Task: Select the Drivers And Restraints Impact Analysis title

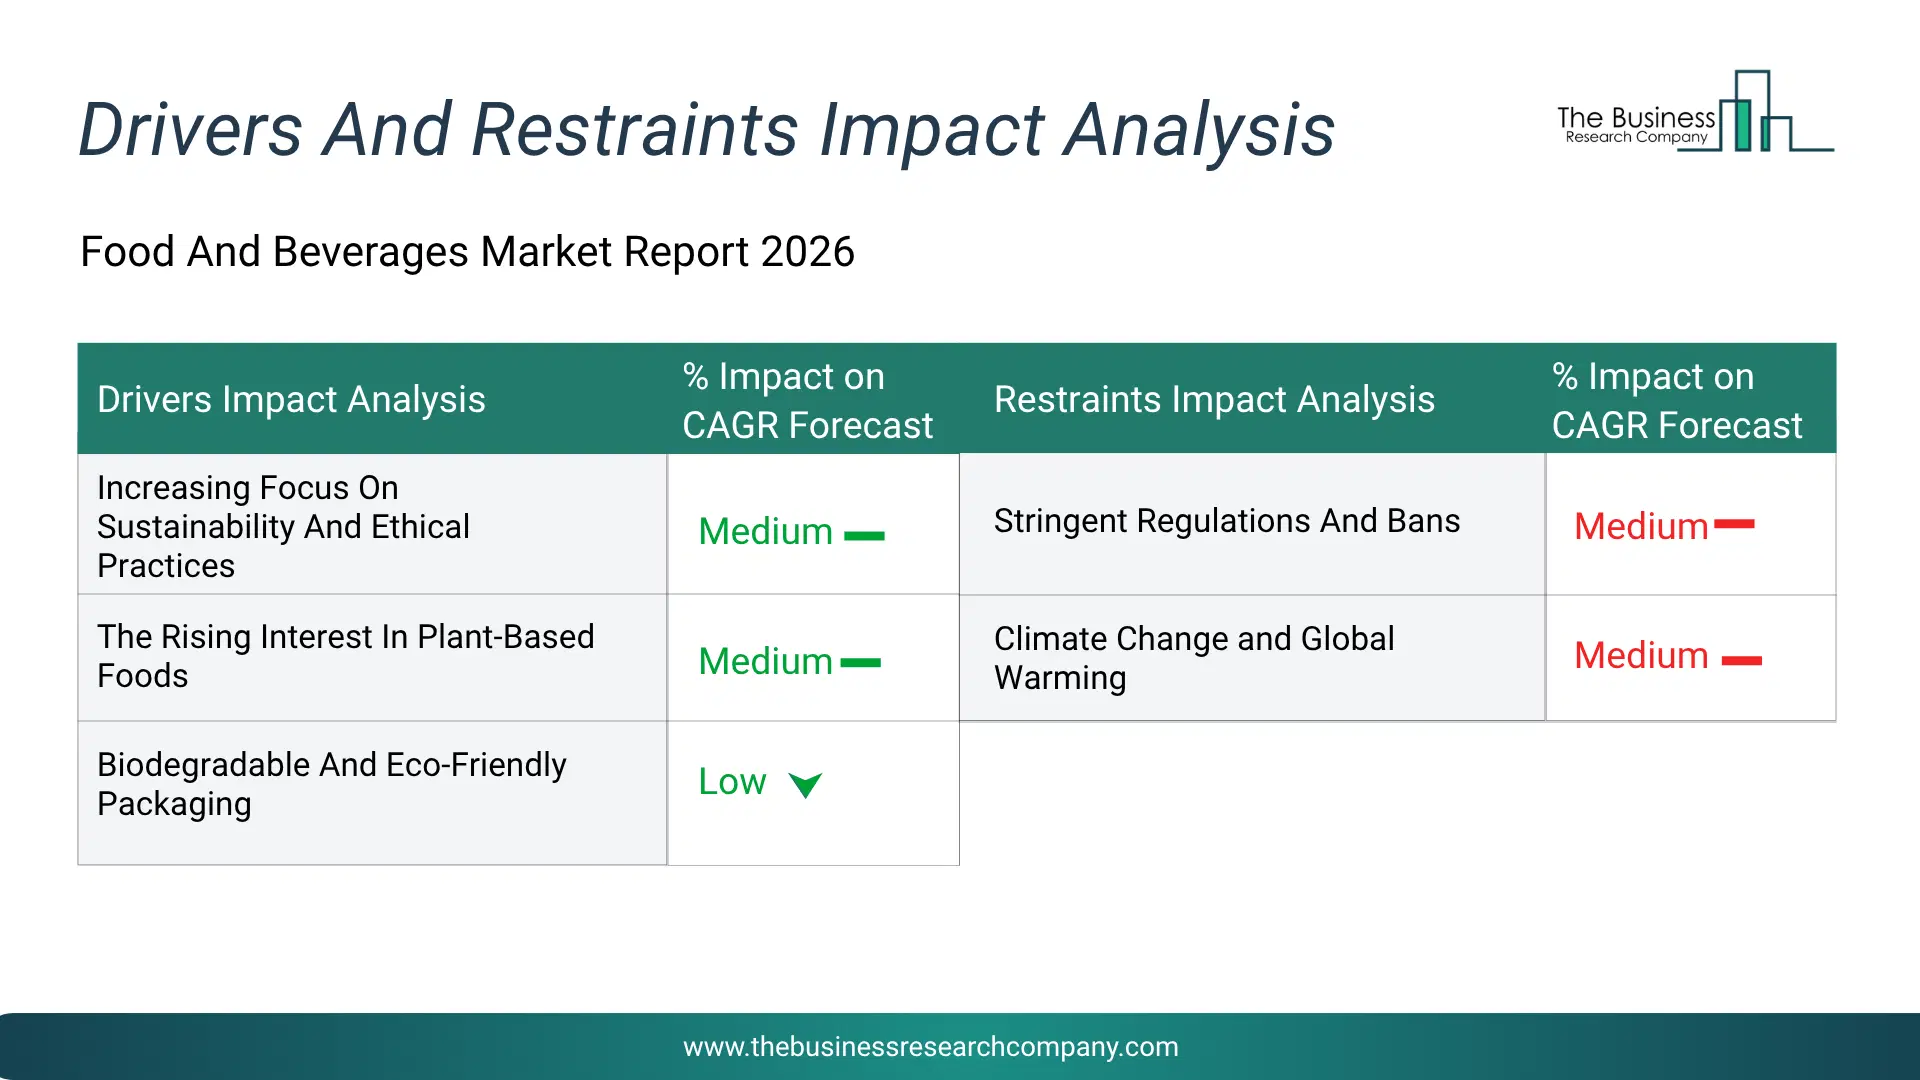Action: pos(707,130)
